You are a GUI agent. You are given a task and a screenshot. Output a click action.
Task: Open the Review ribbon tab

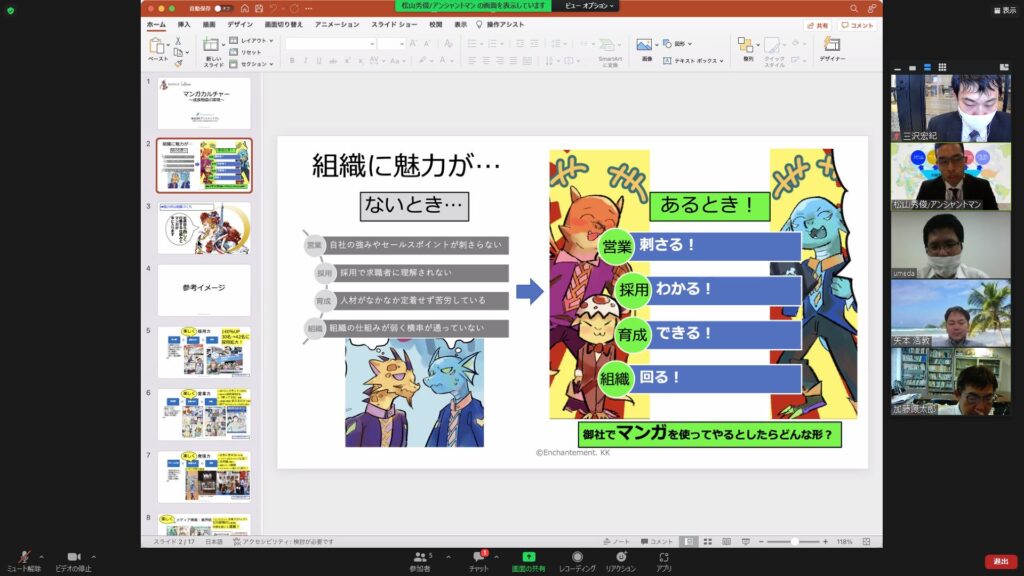click(436, 24)
